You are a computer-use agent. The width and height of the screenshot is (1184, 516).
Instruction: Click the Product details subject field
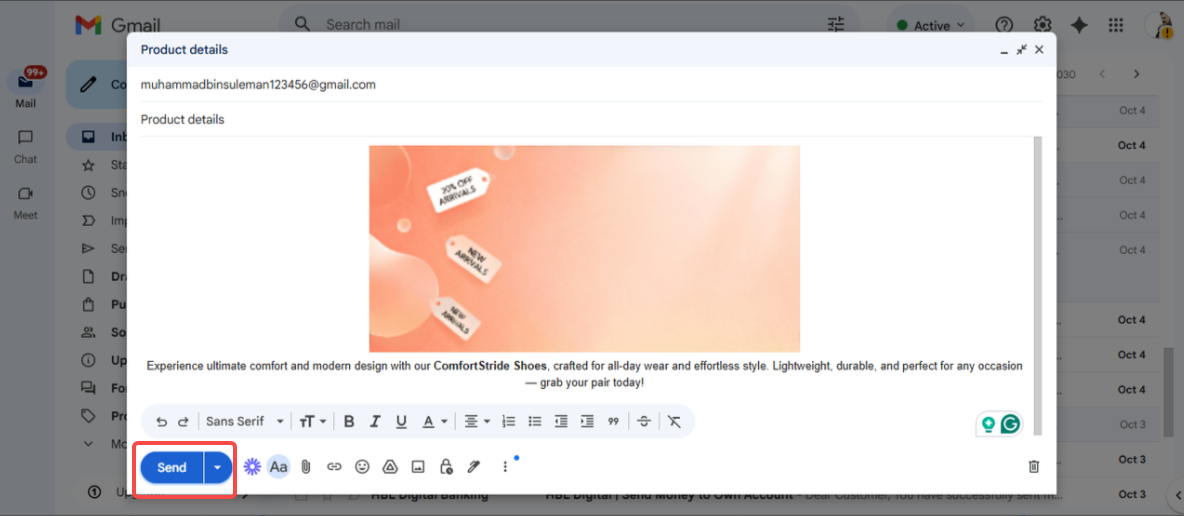pos(592,119)
